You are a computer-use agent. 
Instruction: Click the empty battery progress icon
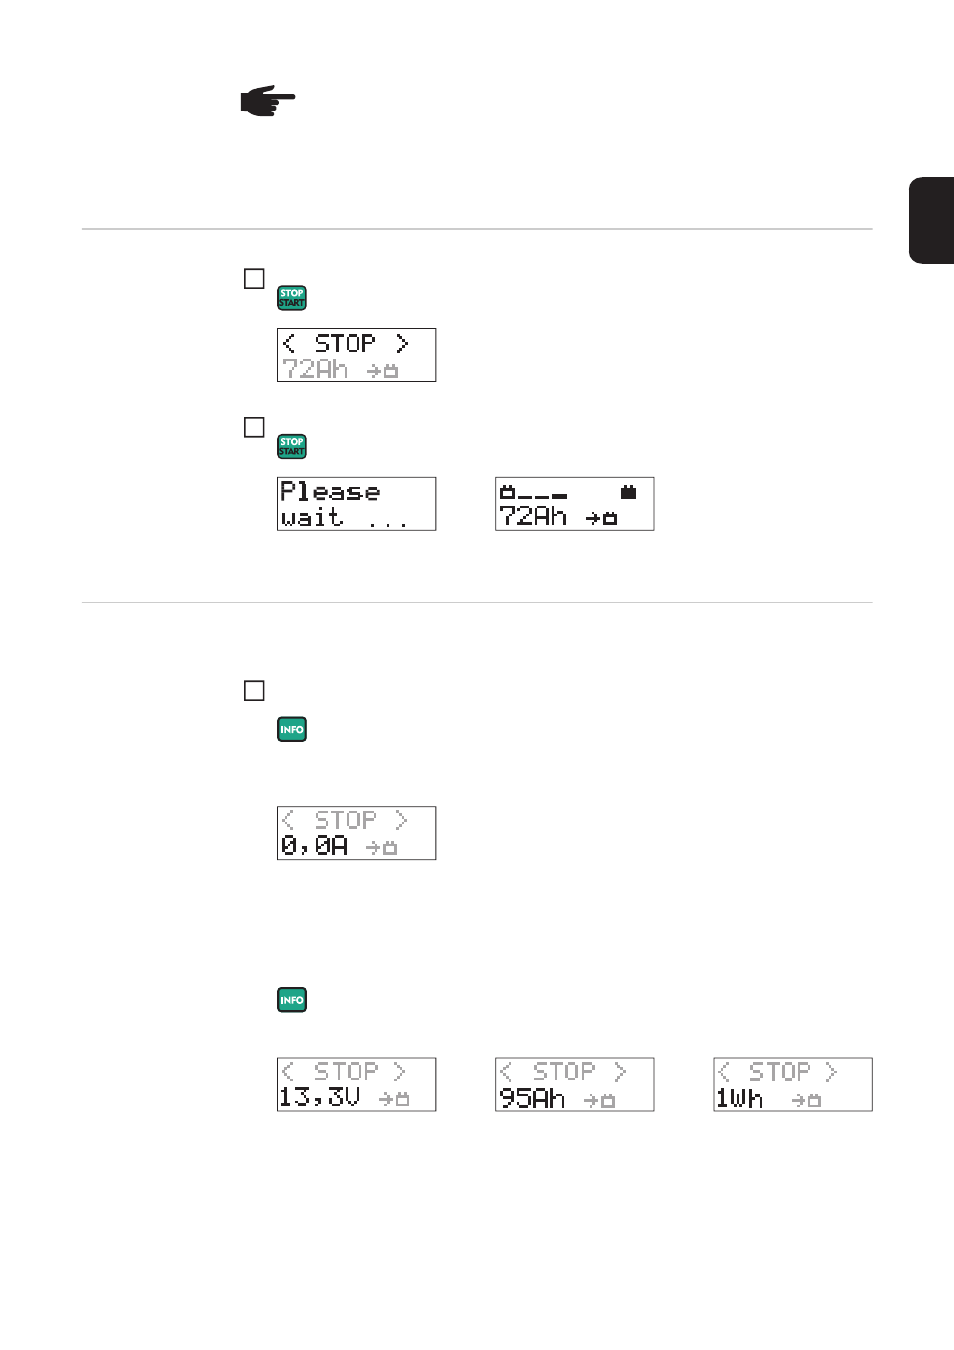click(507, 492)
